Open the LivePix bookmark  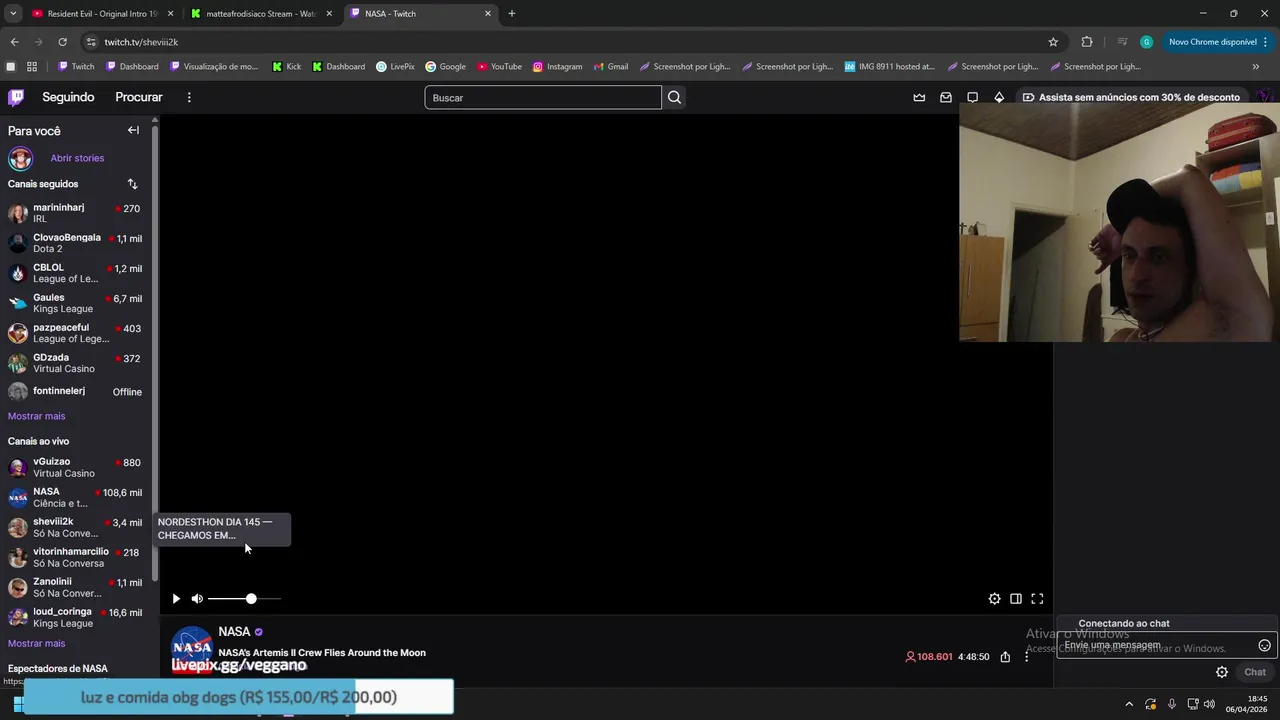(x=395, y=66)
